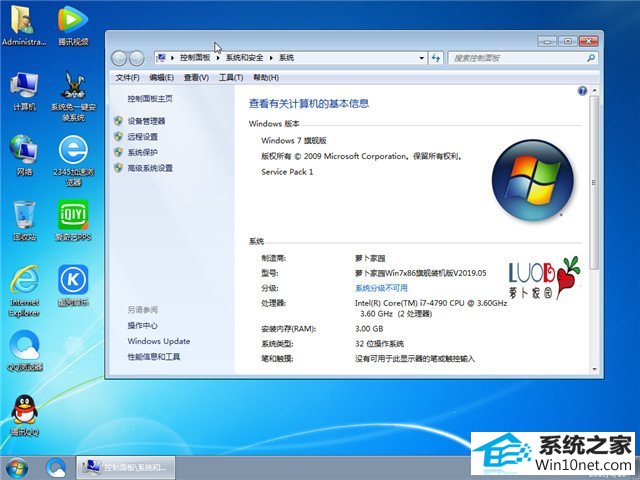Viewport: 640px width, 480px height.
Task: Open the 计算机 (Computer) desktop icon
Action: (24, 91)
